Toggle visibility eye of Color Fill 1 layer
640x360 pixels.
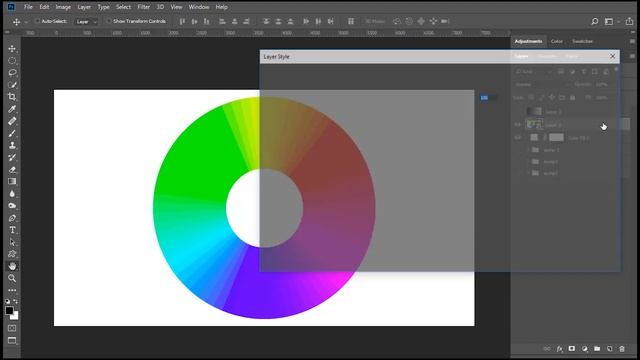tap(518, 138)
